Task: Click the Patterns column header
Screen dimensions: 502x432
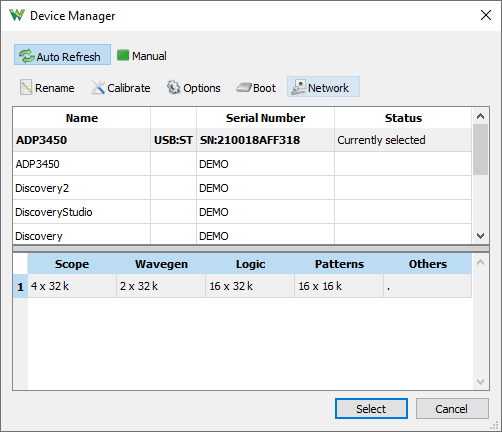Action: click(339, 264)
